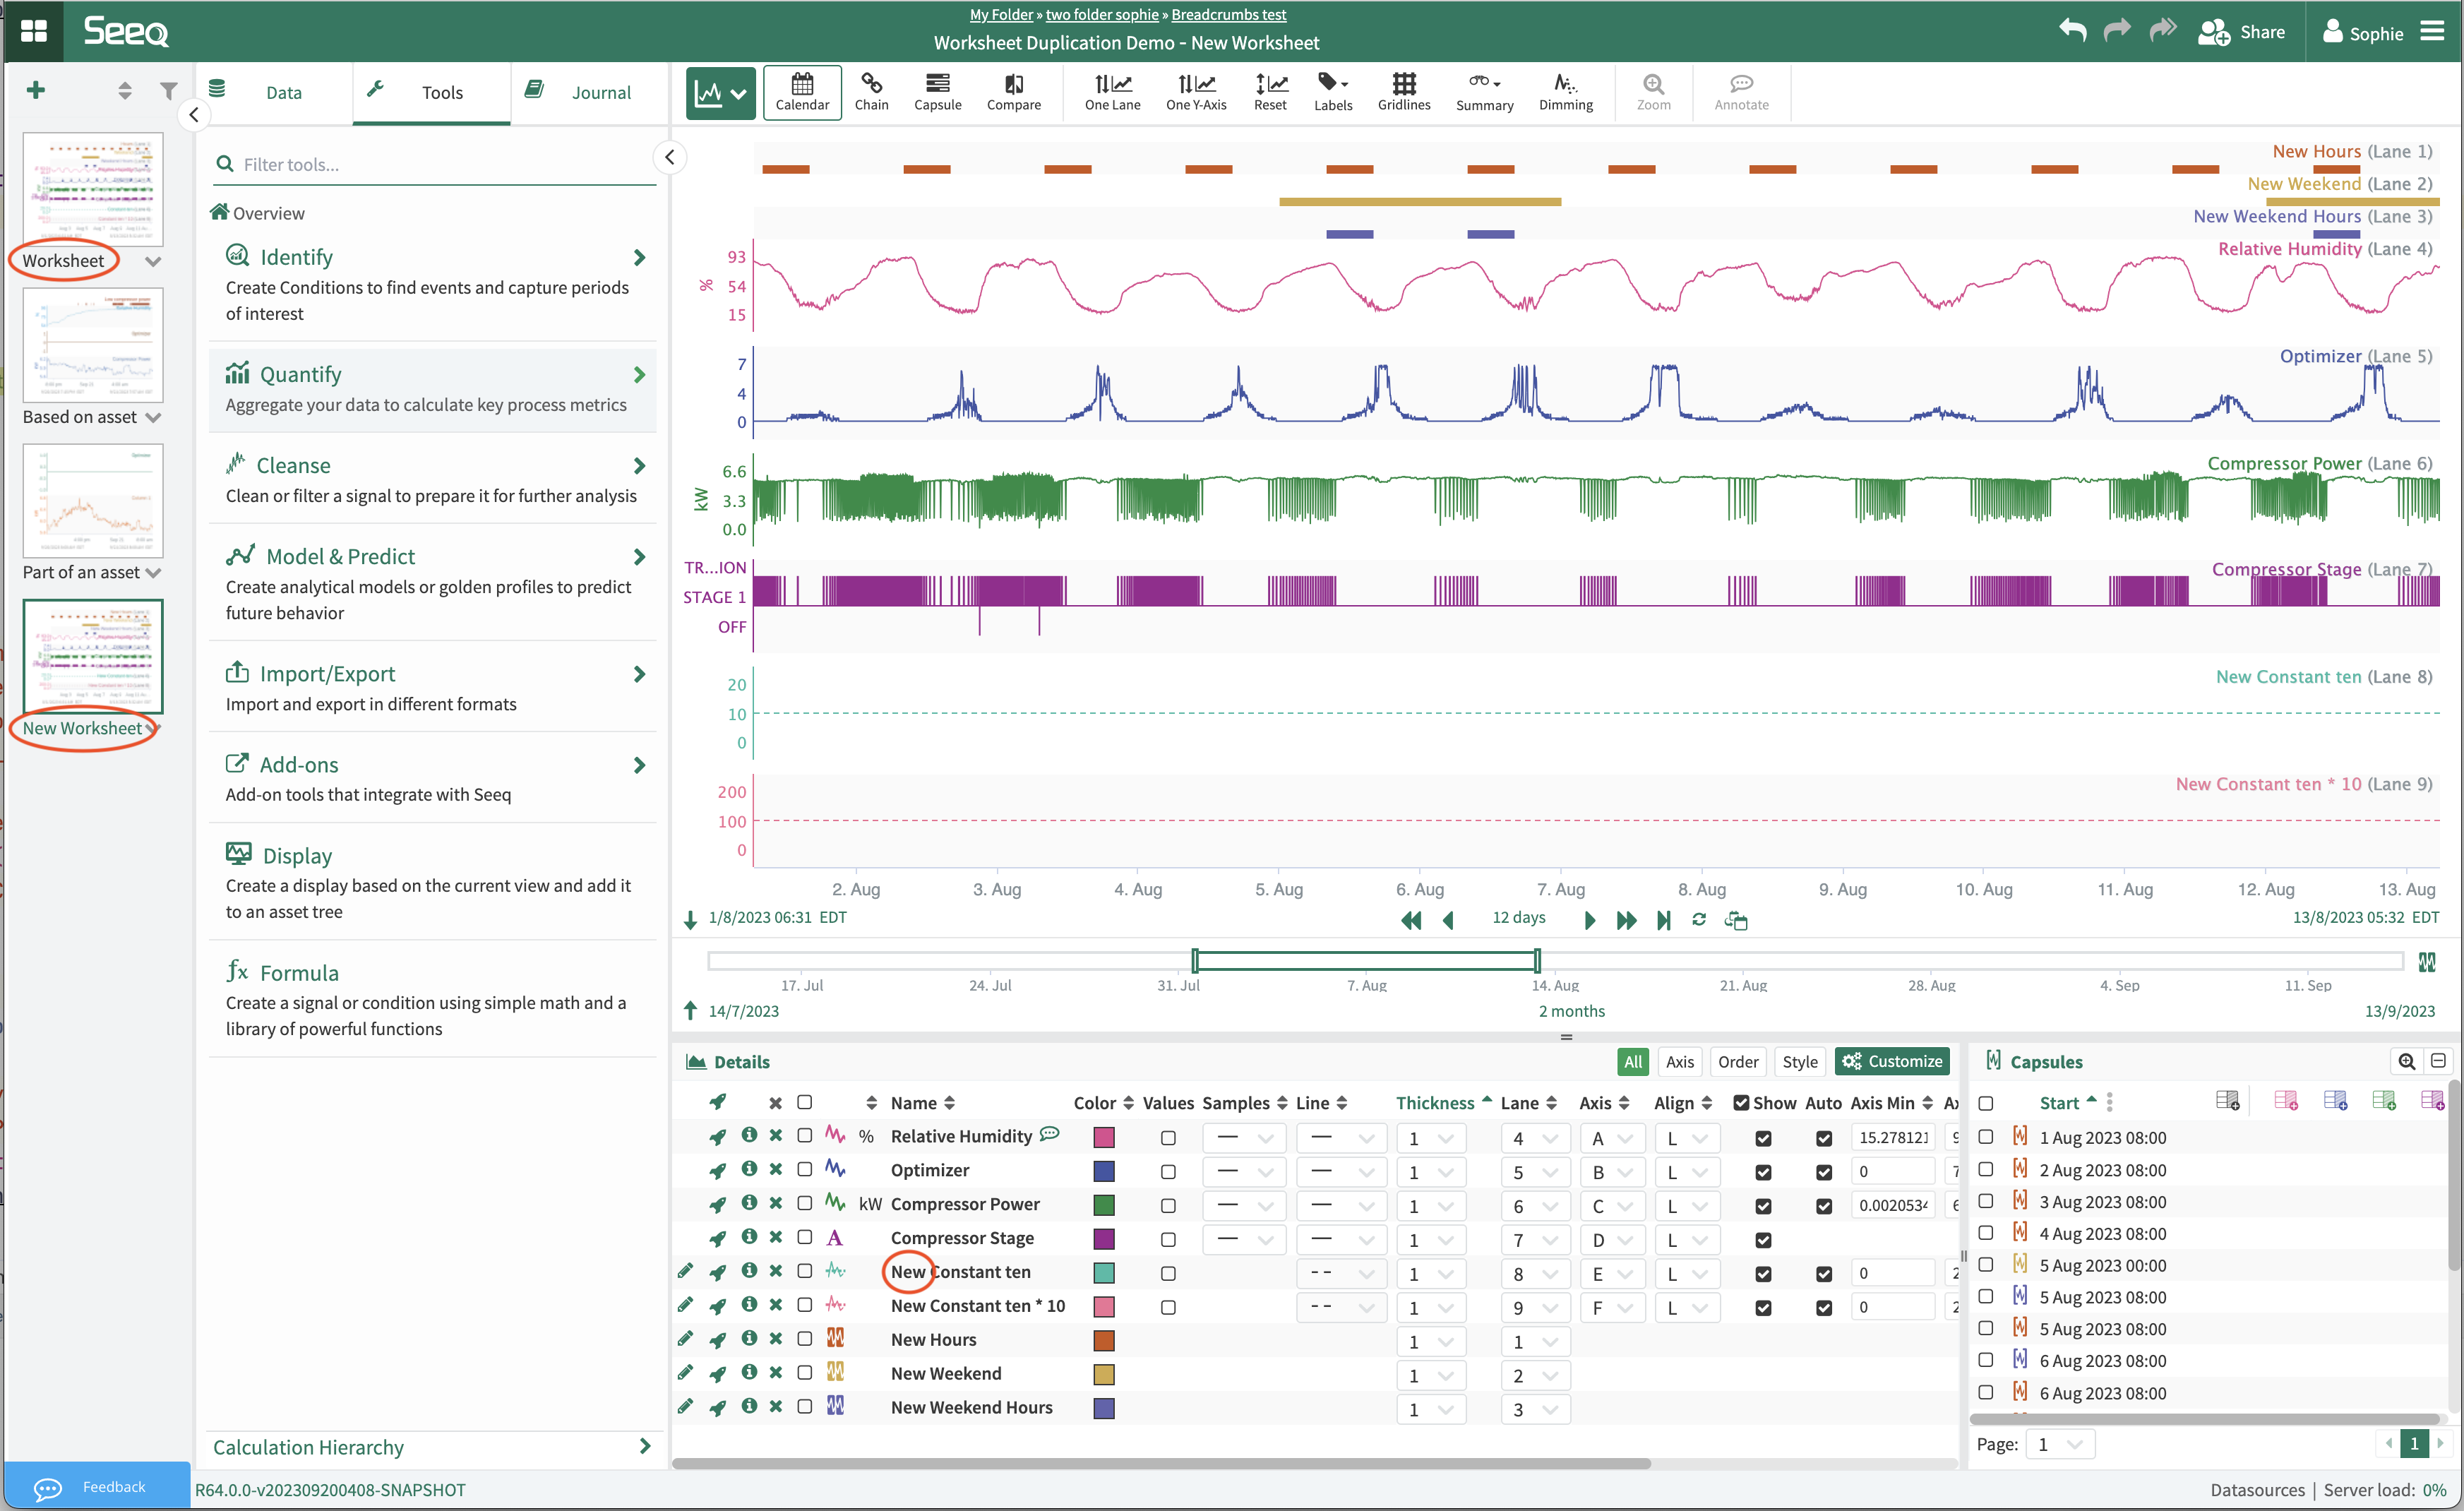The width and height of the screenshot is (2464, 1511).
Task: Expand the Worksheet thumbnail menu arrow
Action: pyautogui.click(x=153, y=261)
